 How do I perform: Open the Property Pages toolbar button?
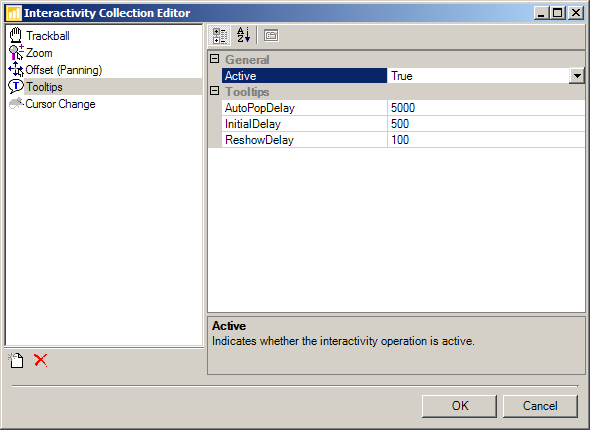pos(271,36)
